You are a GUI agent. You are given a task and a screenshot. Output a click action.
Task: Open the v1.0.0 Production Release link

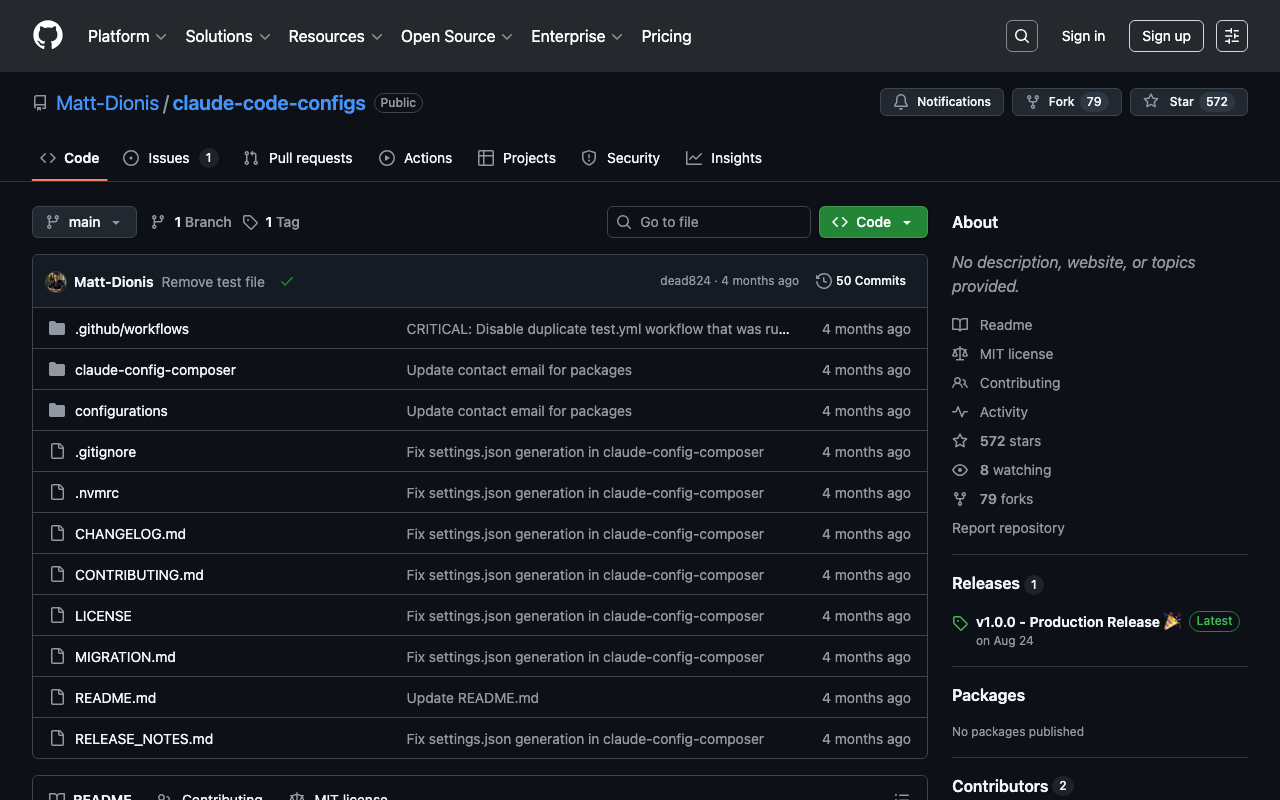tap(1067, 622)
